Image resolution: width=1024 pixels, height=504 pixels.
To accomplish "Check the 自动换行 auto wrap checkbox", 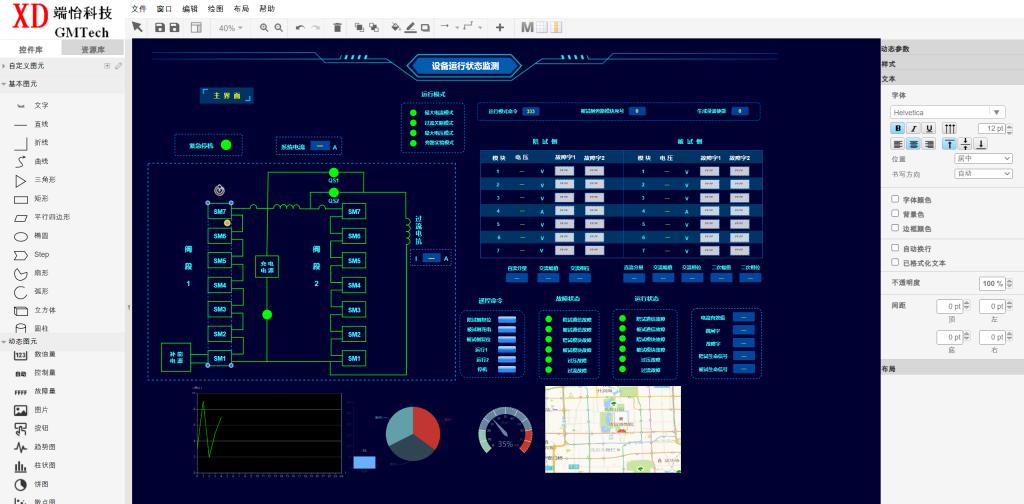I will point(895,247).
